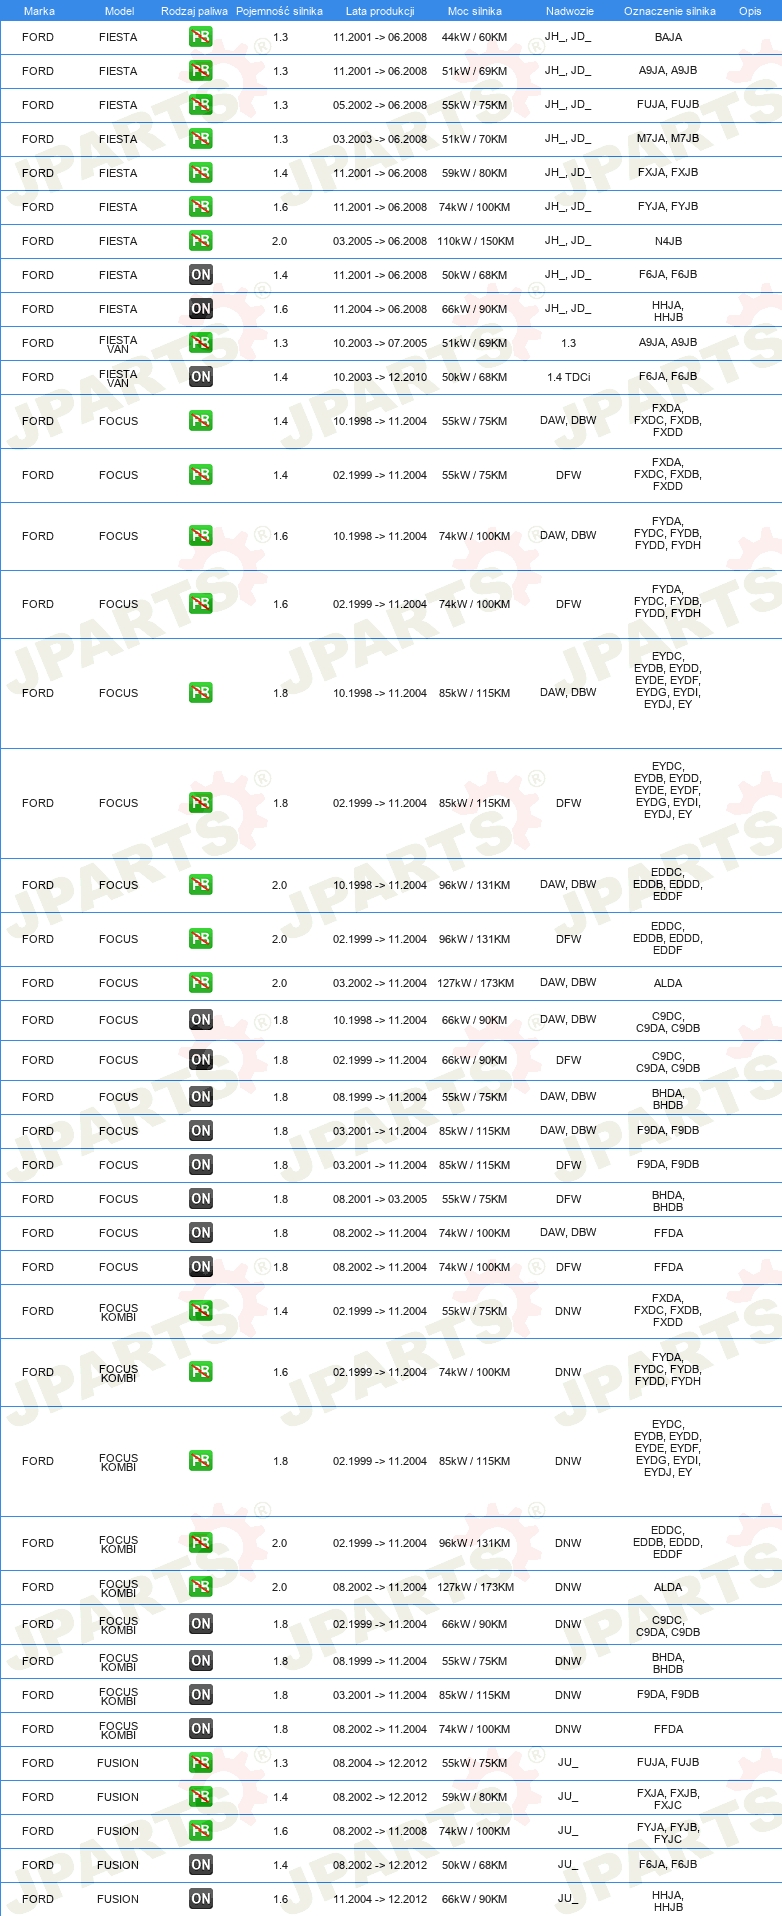Click petrol icon in Fiesta M7JA row
Viewport: 782px width, 1916px height.
(201, 139)
